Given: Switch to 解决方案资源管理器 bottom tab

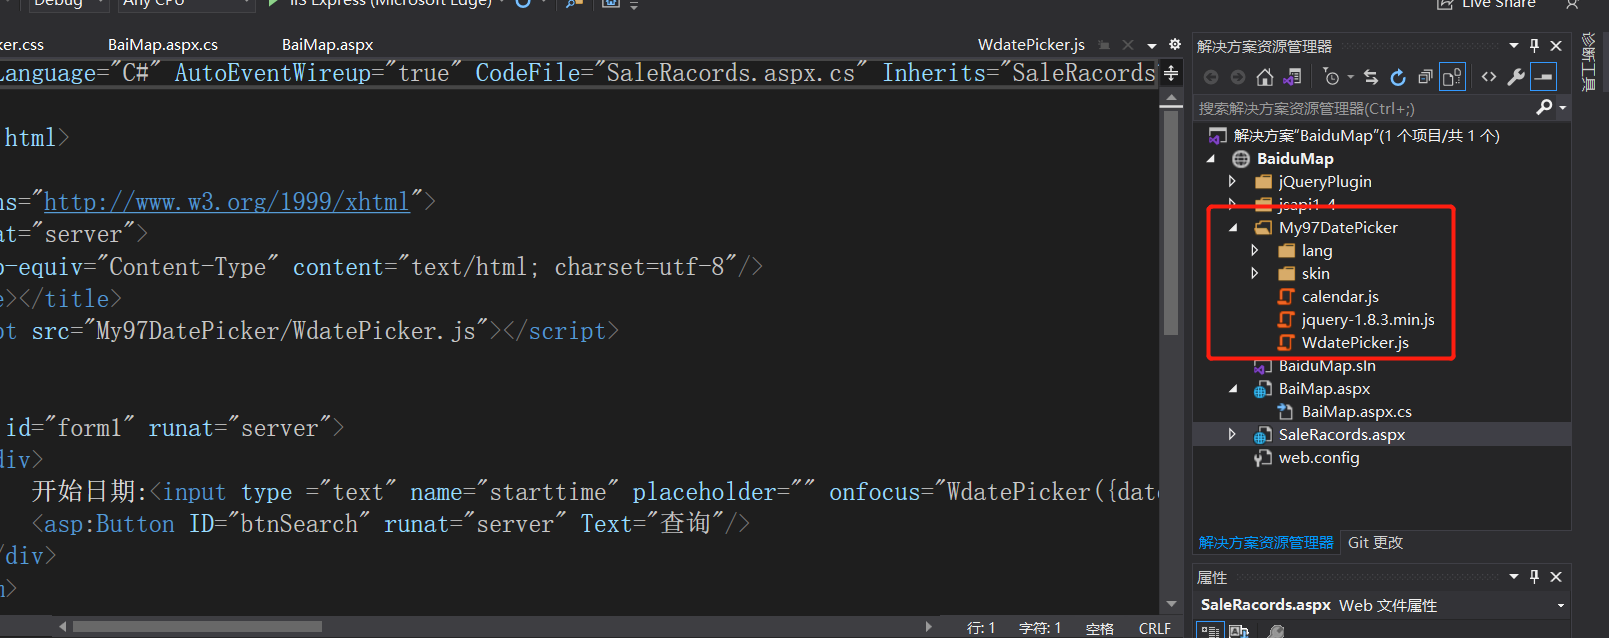Looking at the screenshot, I should coord(1266,542).
